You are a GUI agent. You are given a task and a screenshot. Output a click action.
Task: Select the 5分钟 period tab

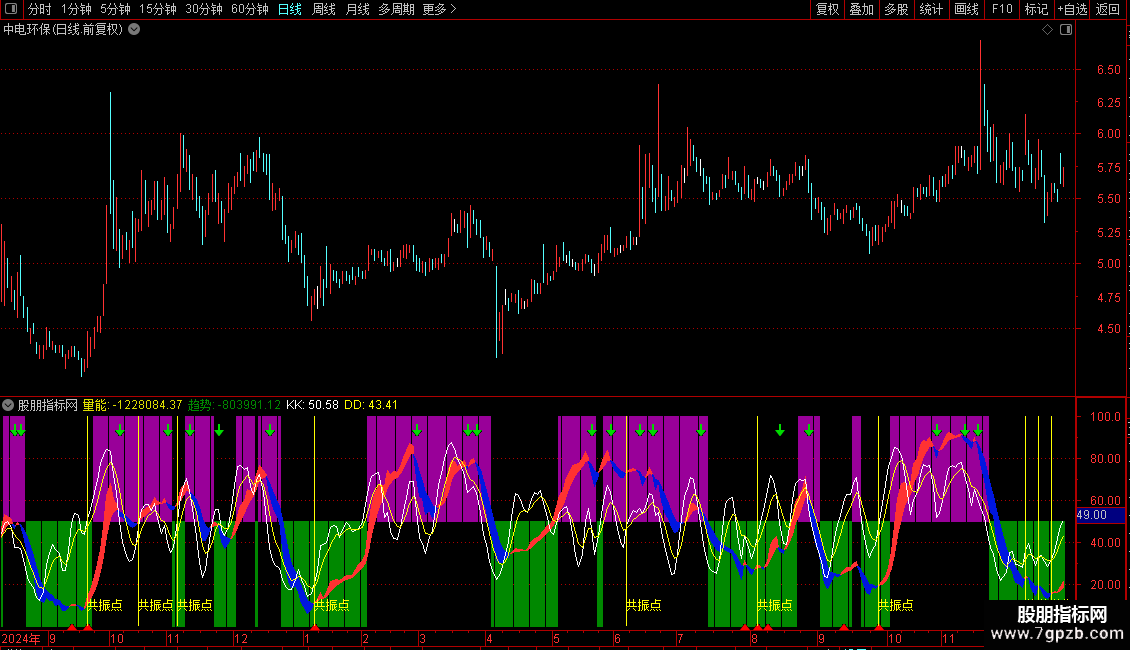[x=115, y=9]
